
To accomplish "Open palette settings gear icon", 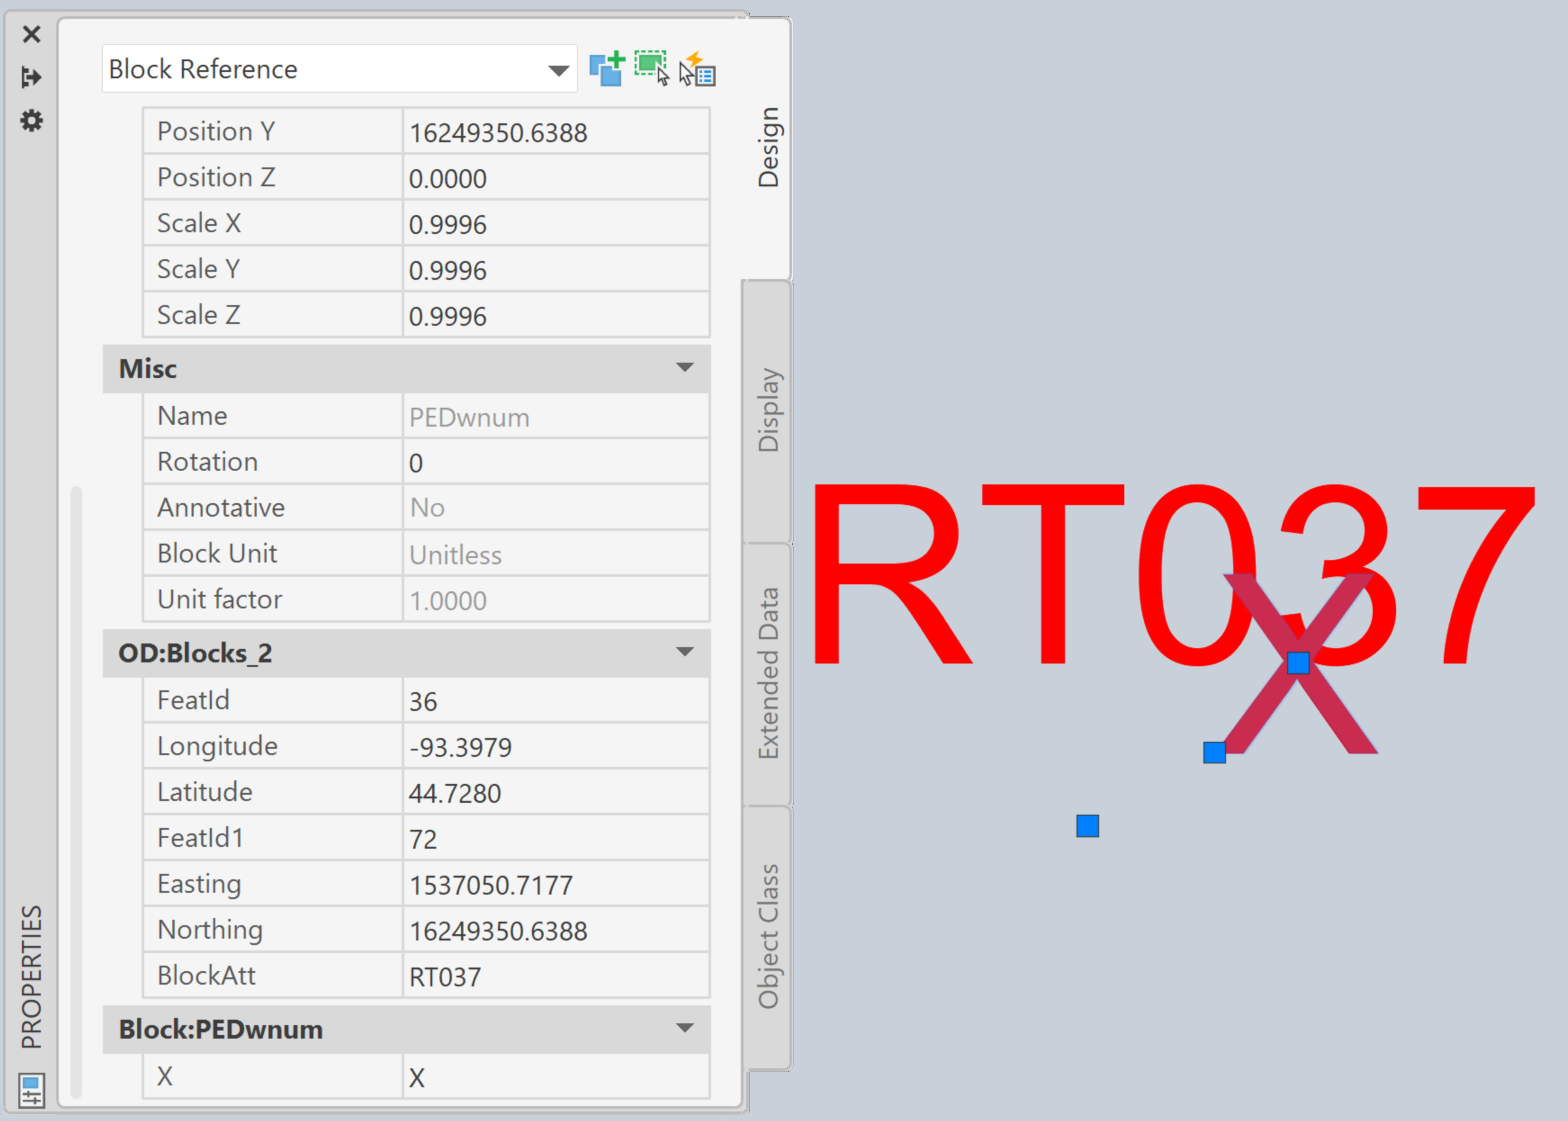I will pyautogui.click(x=32, y=121).
